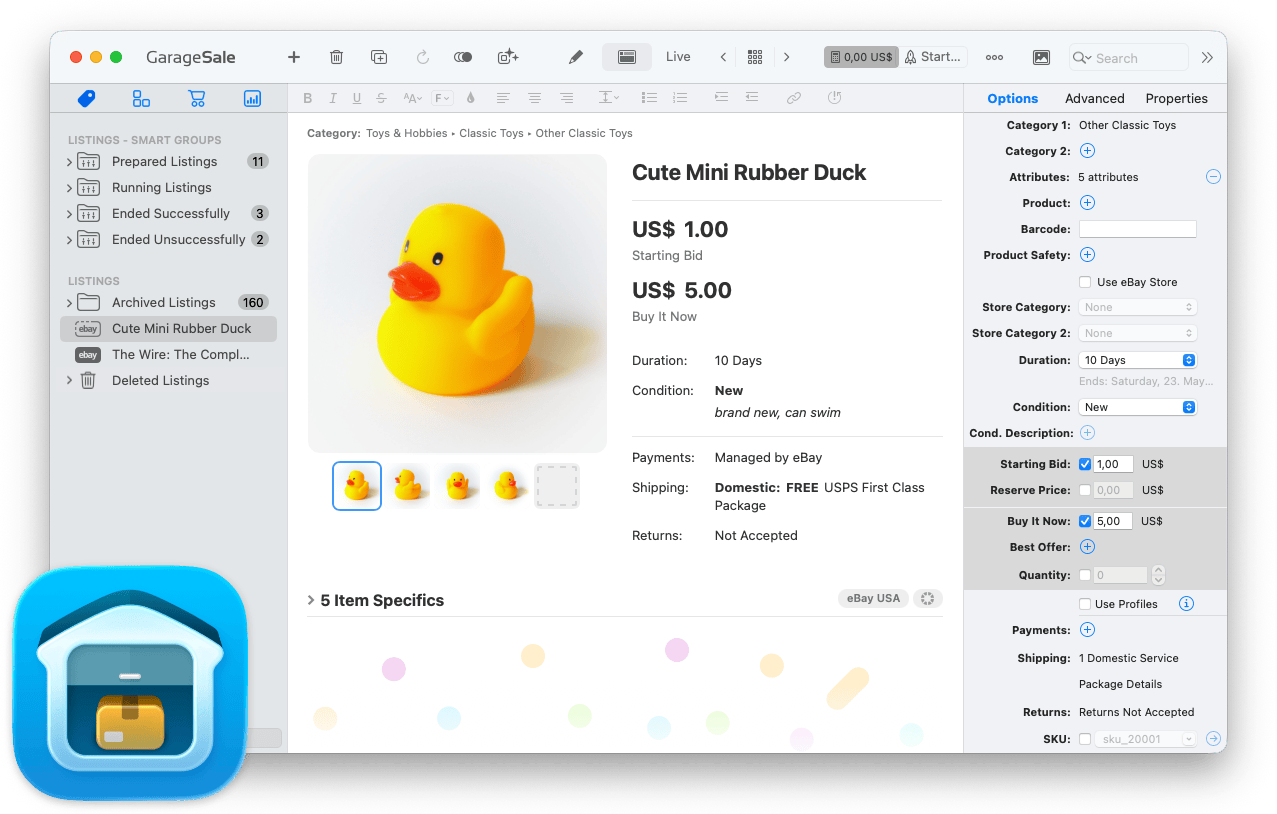Expand the Ended Successfully group
1277x814 pixels.
pos(69,214)
